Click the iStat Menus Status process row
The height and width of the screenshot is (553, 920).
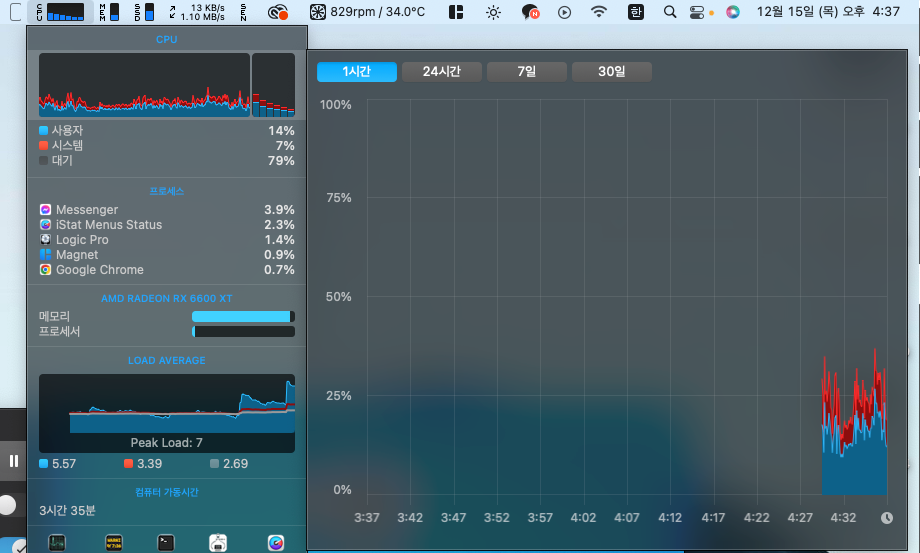click(167, 225)
